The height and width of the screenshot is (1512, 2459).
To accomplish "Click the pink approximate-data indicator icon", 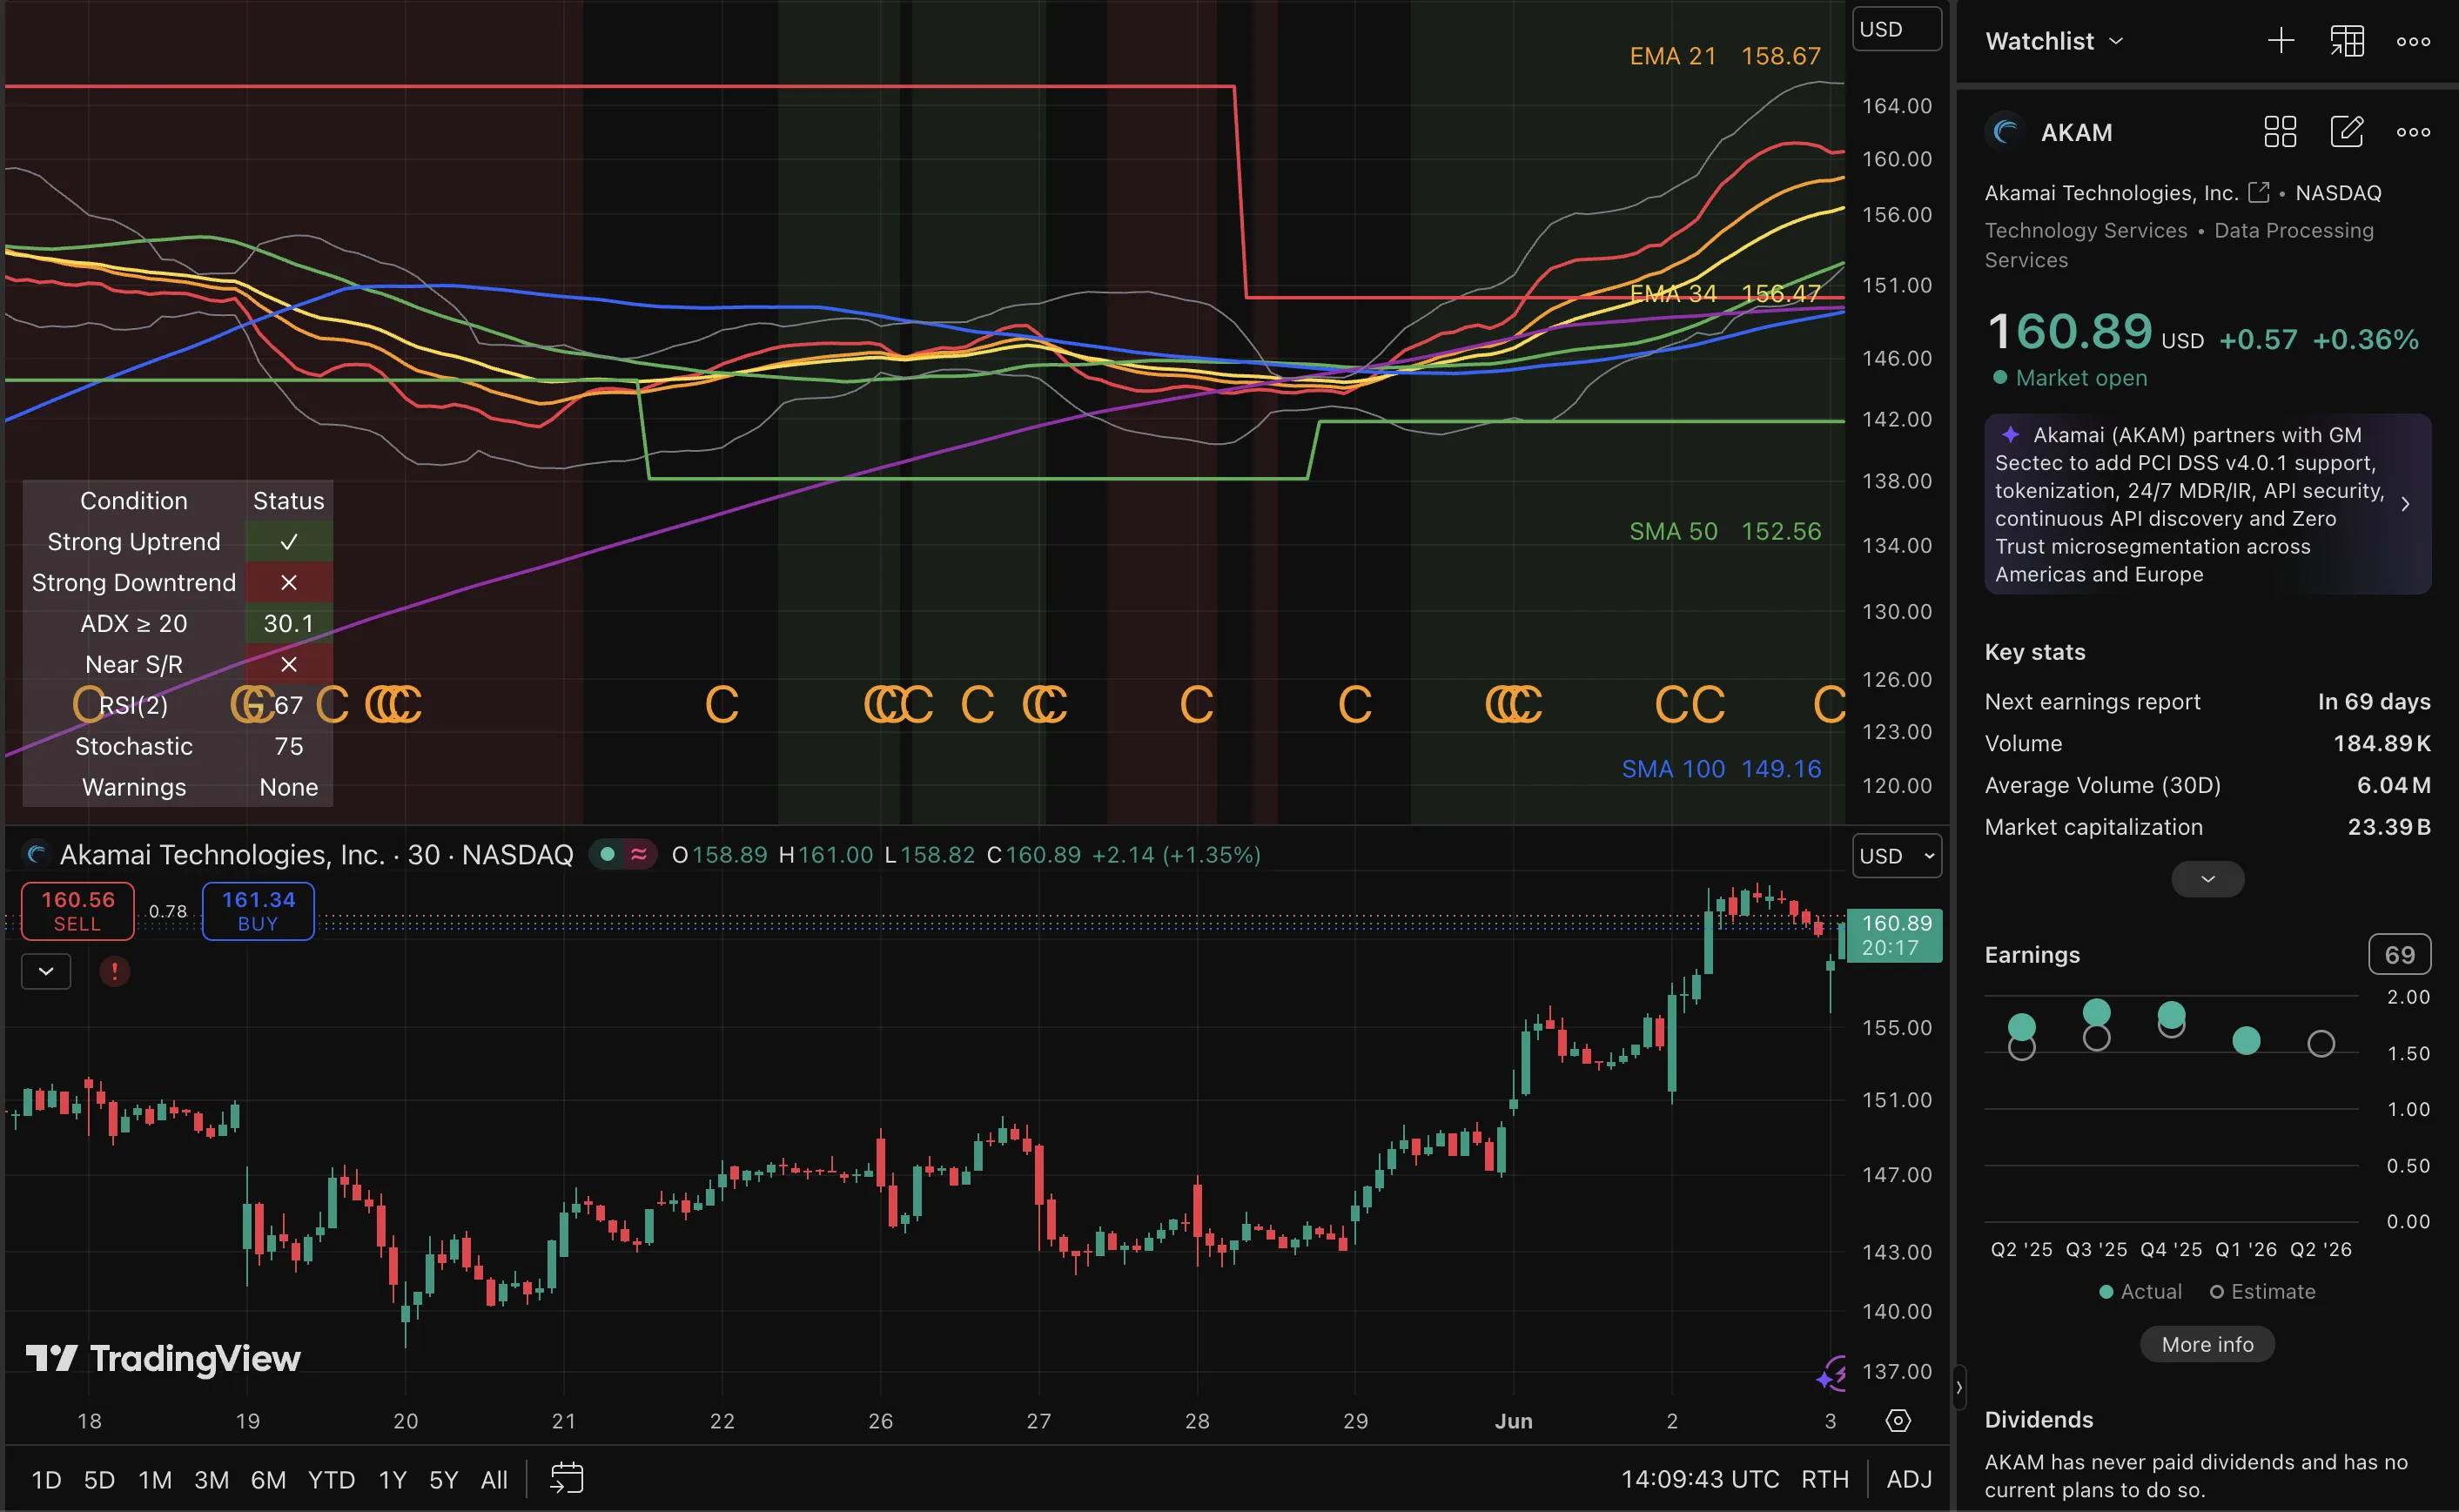I will click(x=639, y=854).
